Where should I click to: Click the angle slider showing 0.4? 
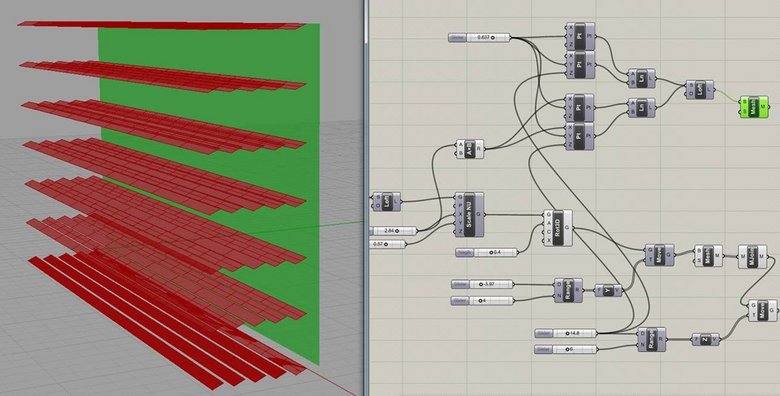[x=487, y=253]
